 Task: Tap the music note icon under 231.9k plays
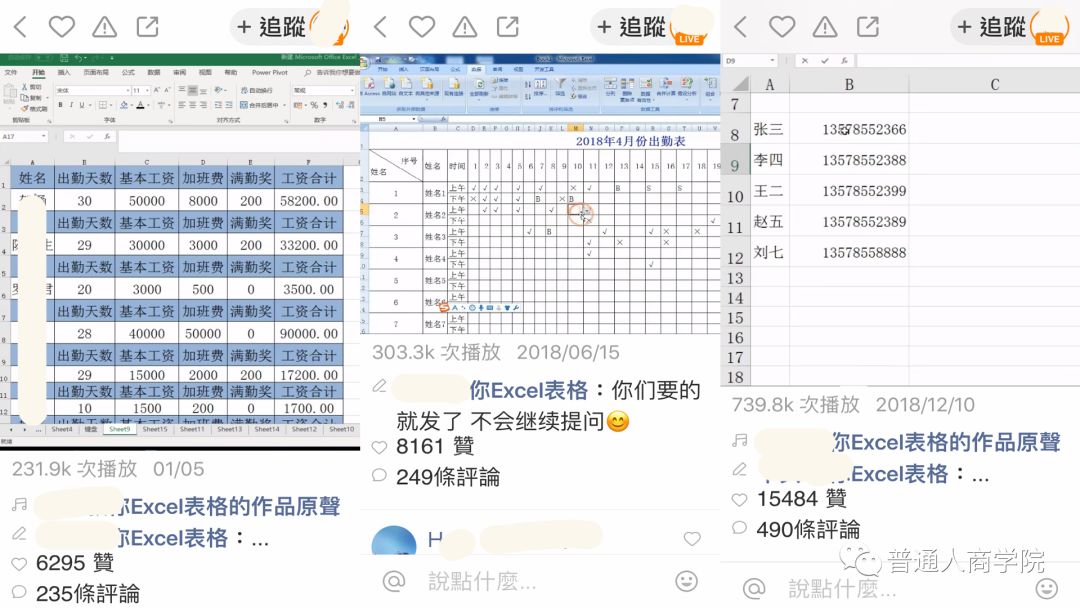click(x=19, y=505)
